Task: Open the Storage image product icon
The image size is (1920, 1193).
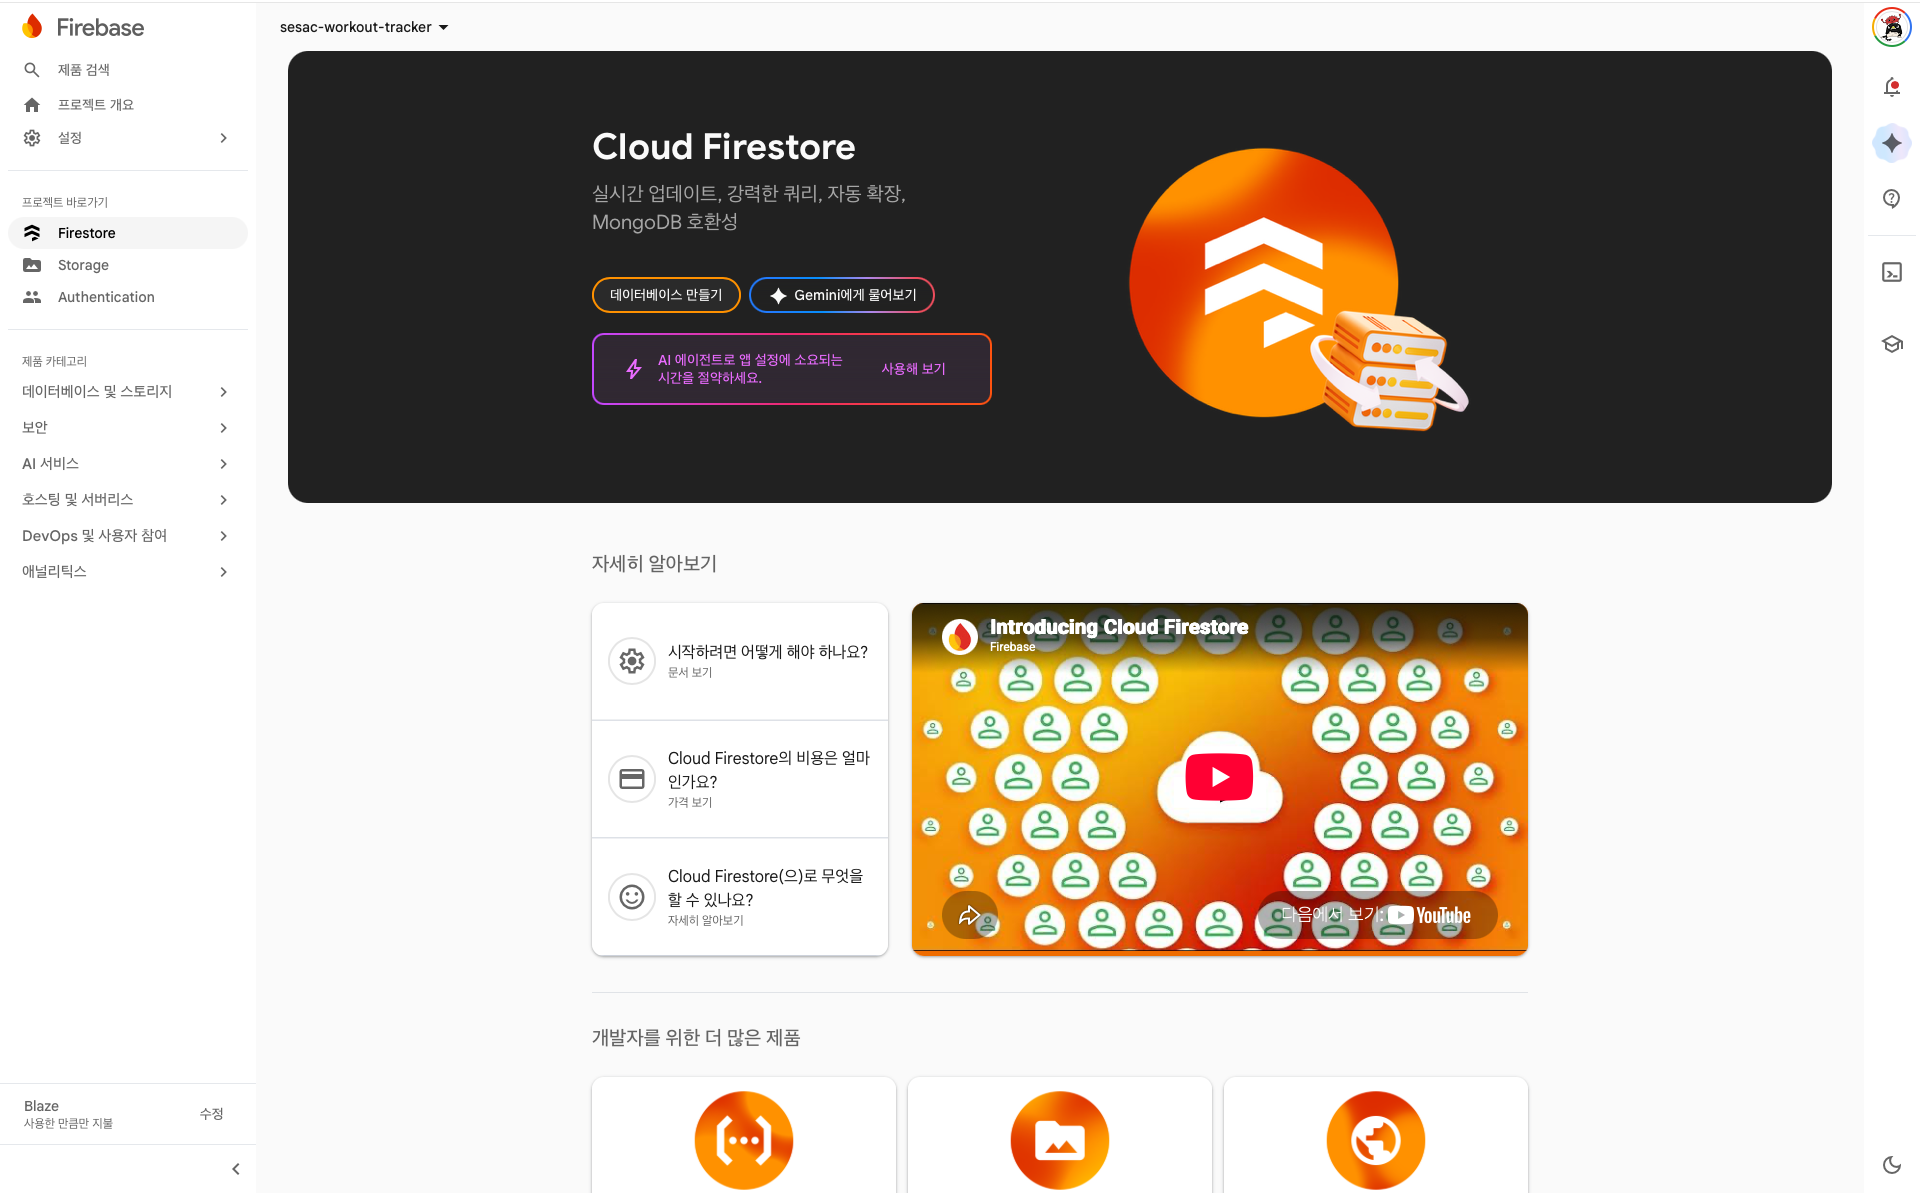Action: pyautogui.click(x=1060, y=1140)
